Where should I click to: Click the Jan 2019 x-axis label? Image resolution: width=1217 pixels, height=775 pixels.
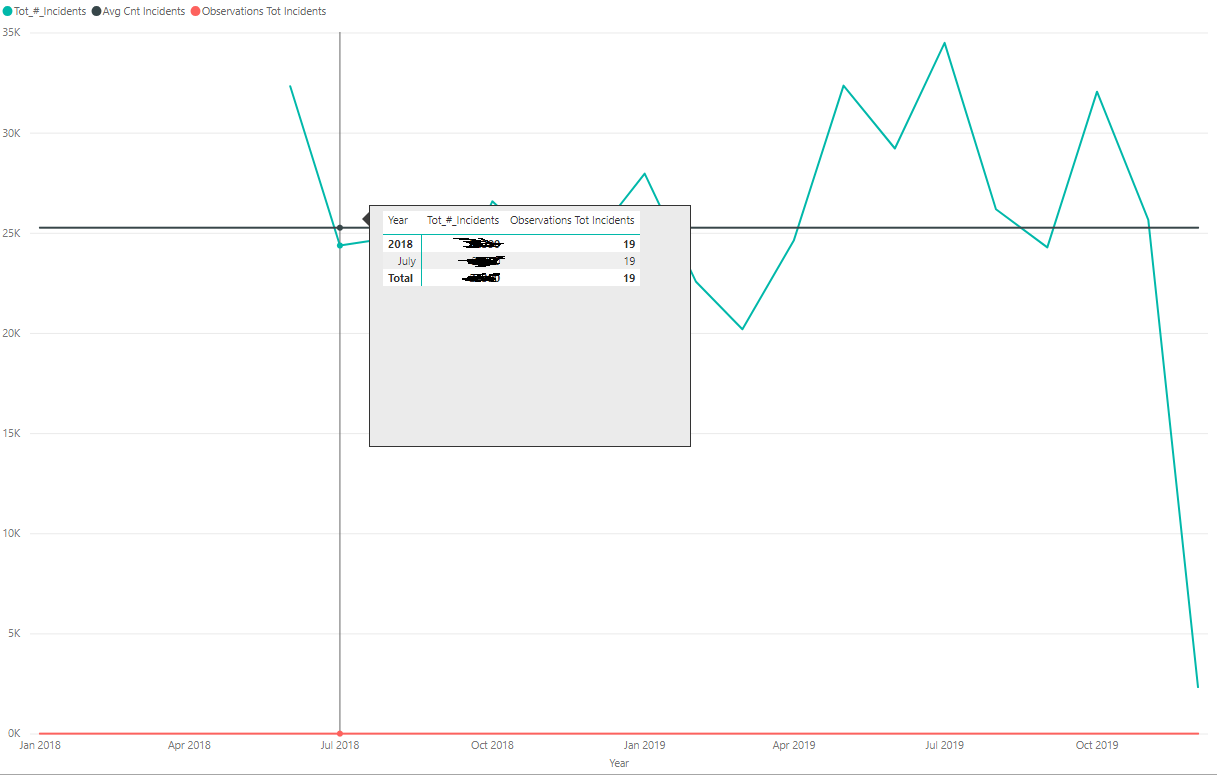click(645, 745)
